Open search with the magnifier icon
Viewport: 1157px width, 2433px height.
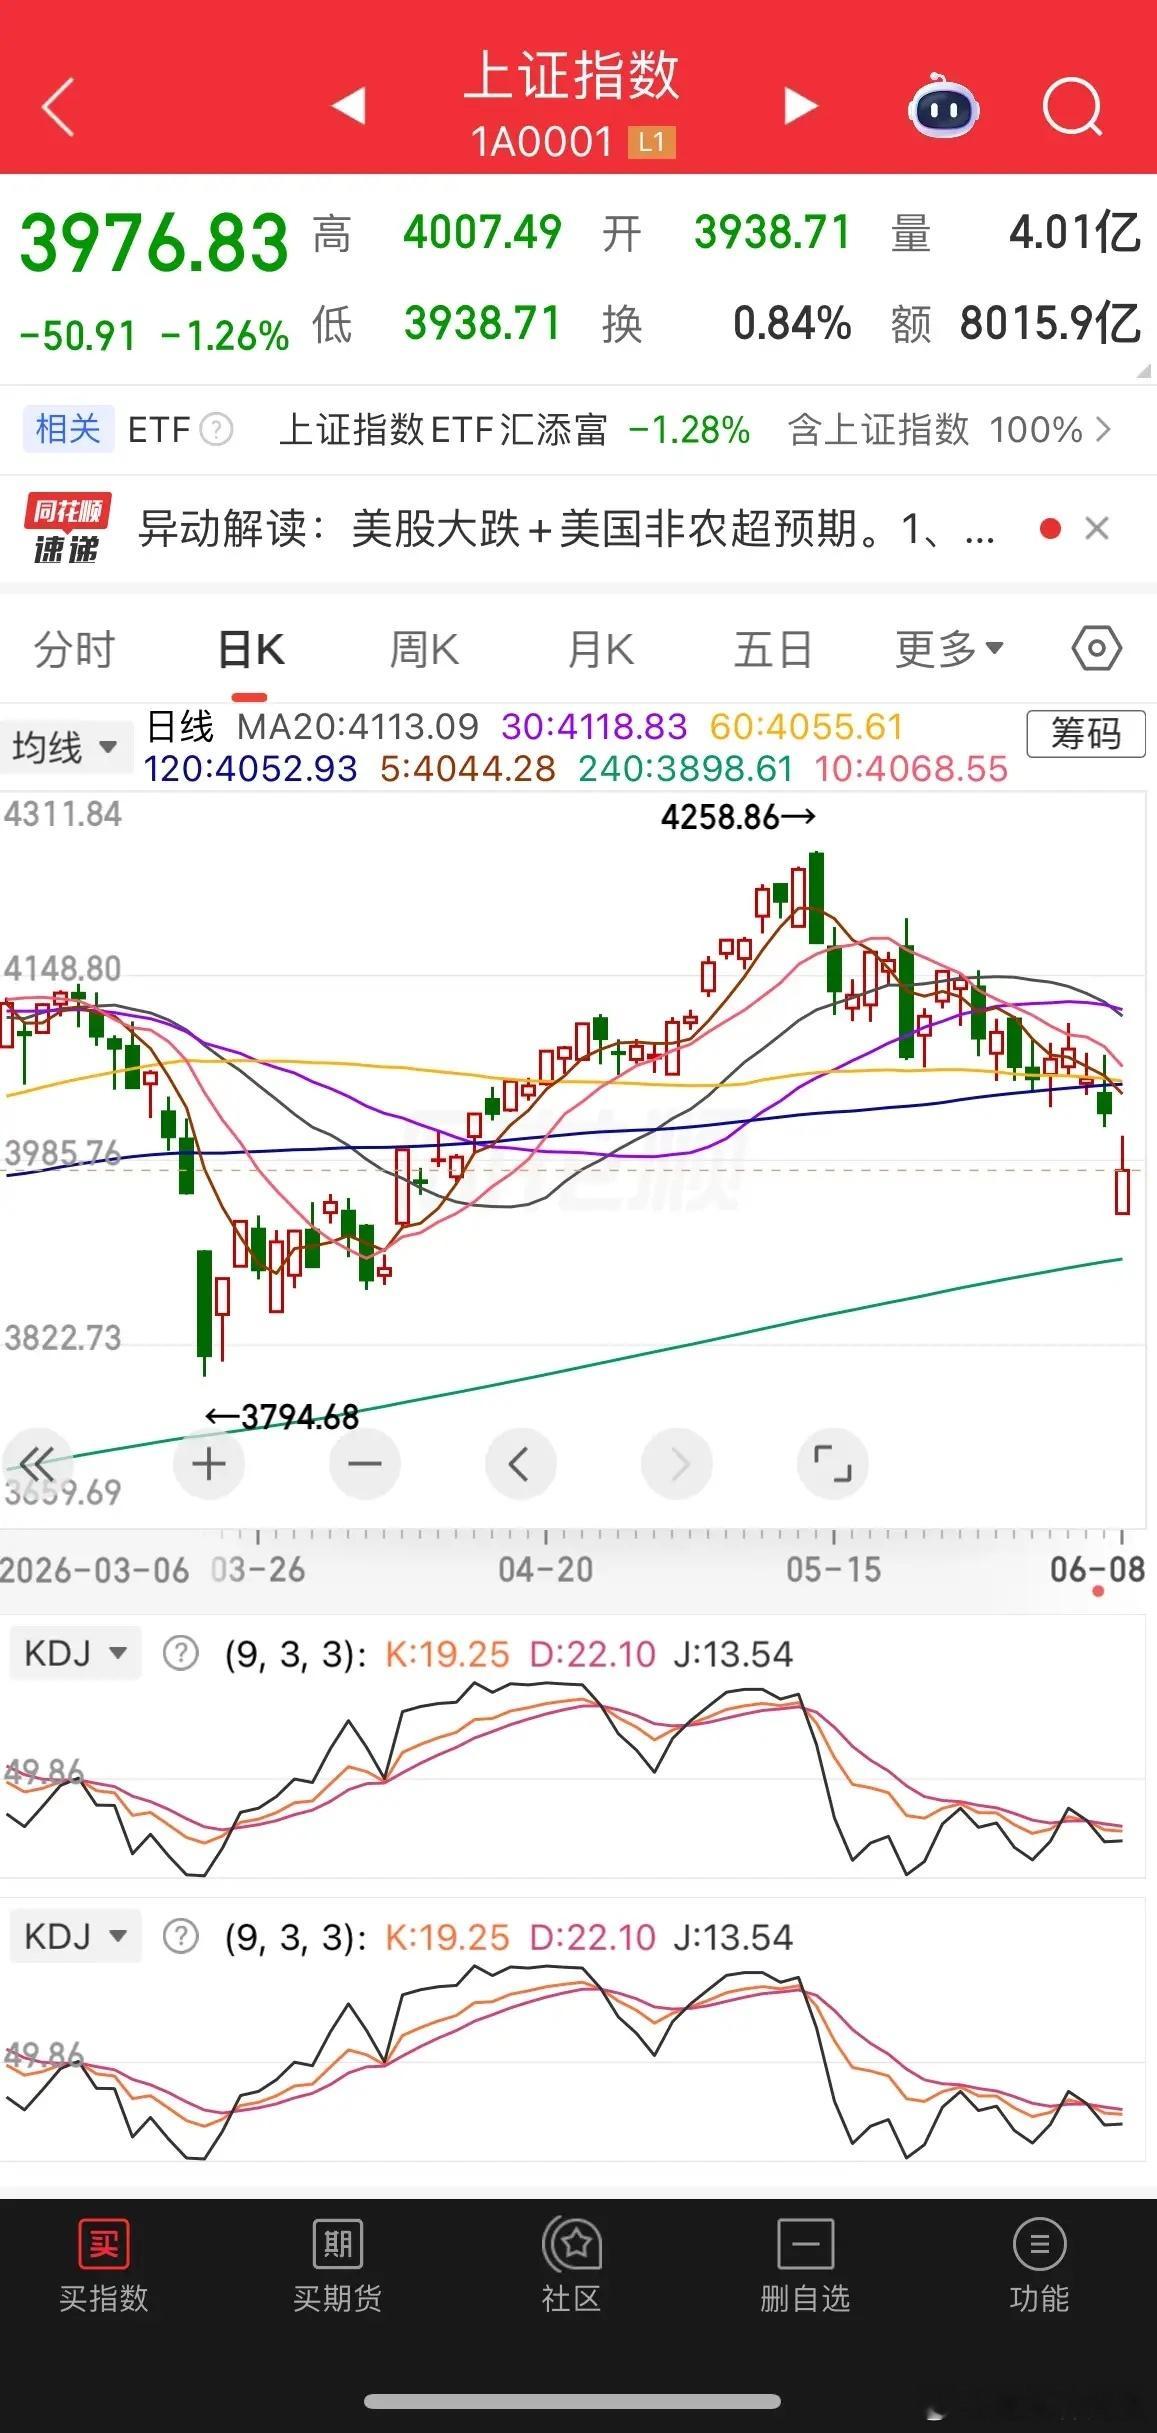click(1072, 106)
